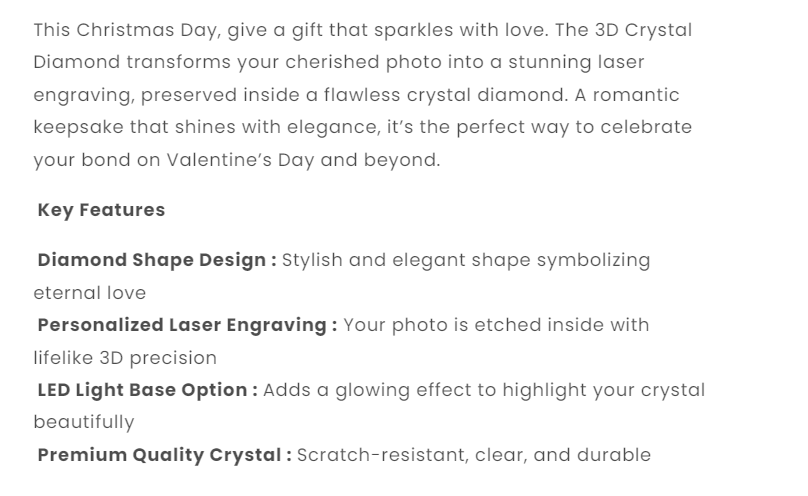Screen dimensions: 808x496
Task: Click "Your photo is etched inside with" text
Action: click(x=496, y=325)
